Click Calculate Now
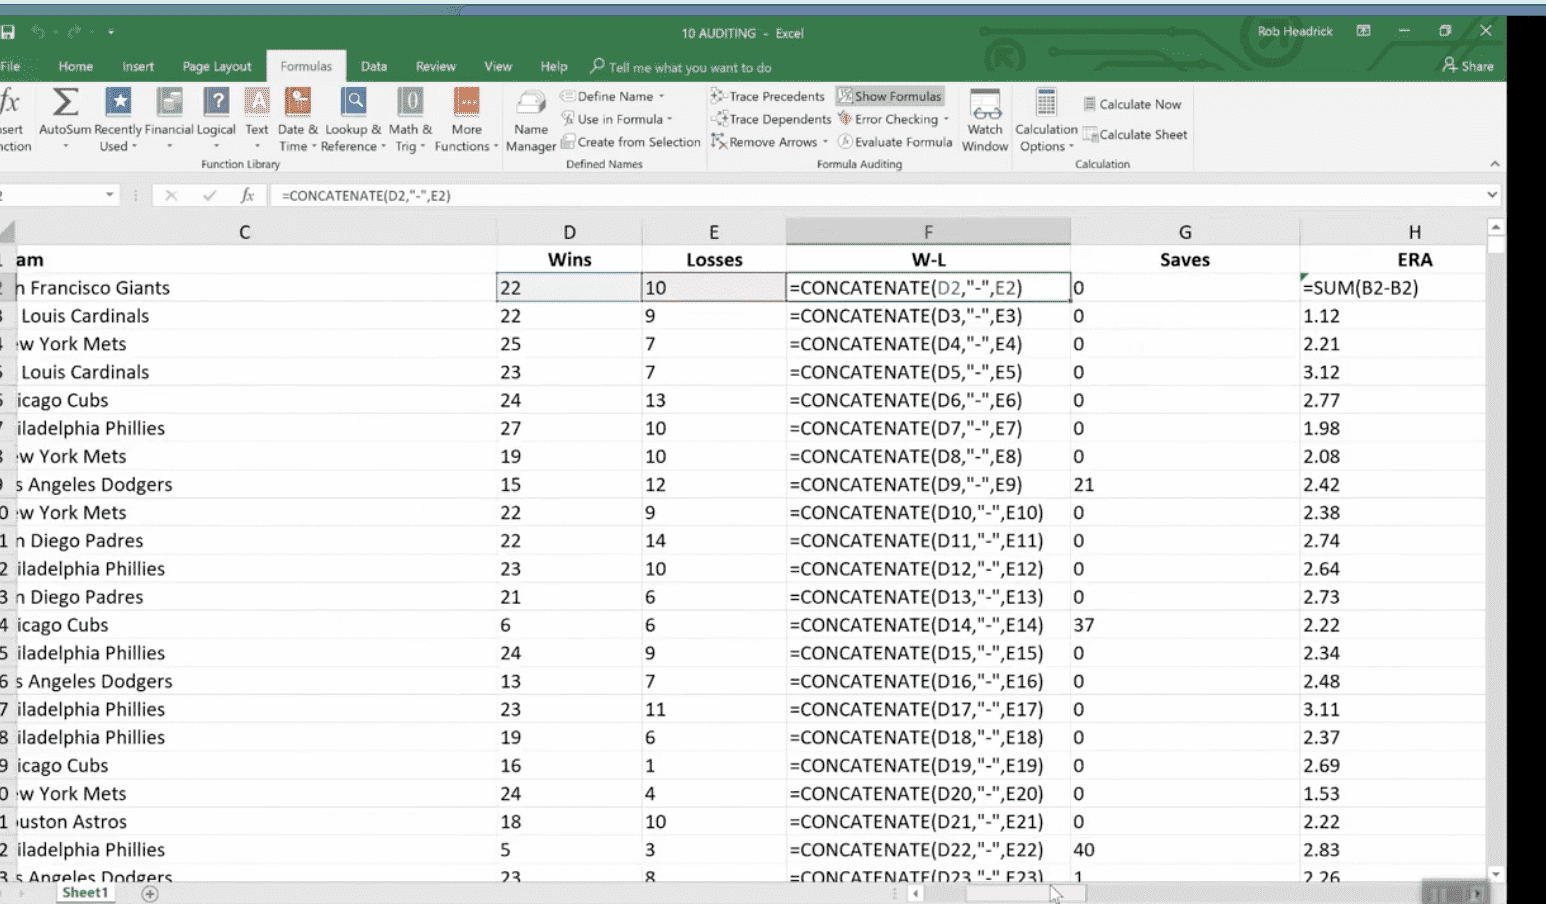The image size is (1546, 904). [x=1132, y=104]
